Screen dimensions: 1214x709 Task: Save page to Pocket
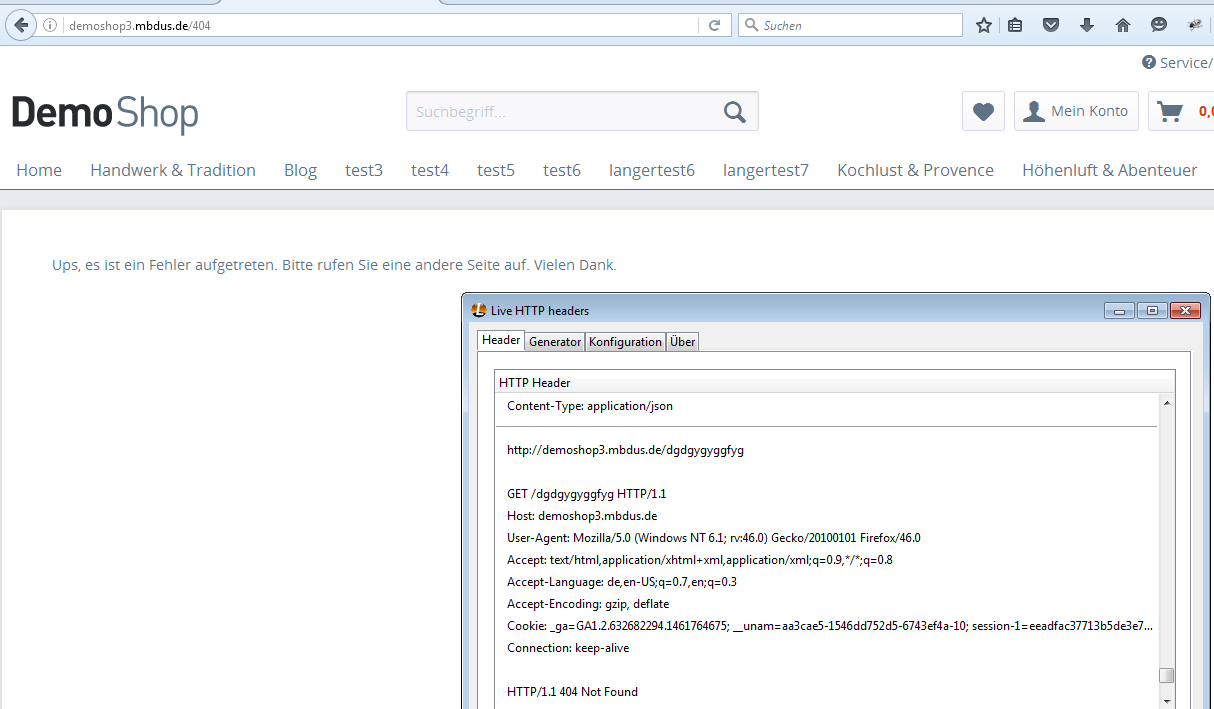(x=1051, y=25)
